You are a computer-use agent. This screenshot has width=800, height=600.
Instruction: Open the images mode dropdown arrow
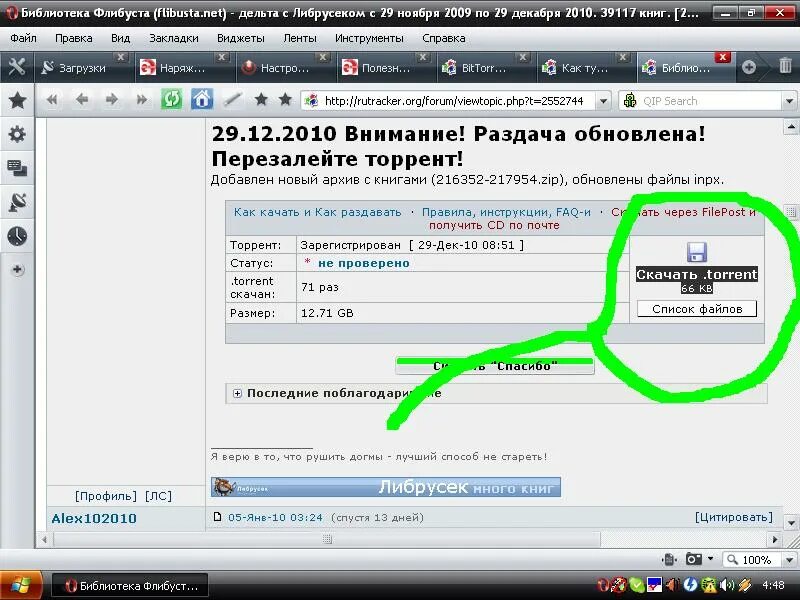pyautogui.click(x=710, y=559)
